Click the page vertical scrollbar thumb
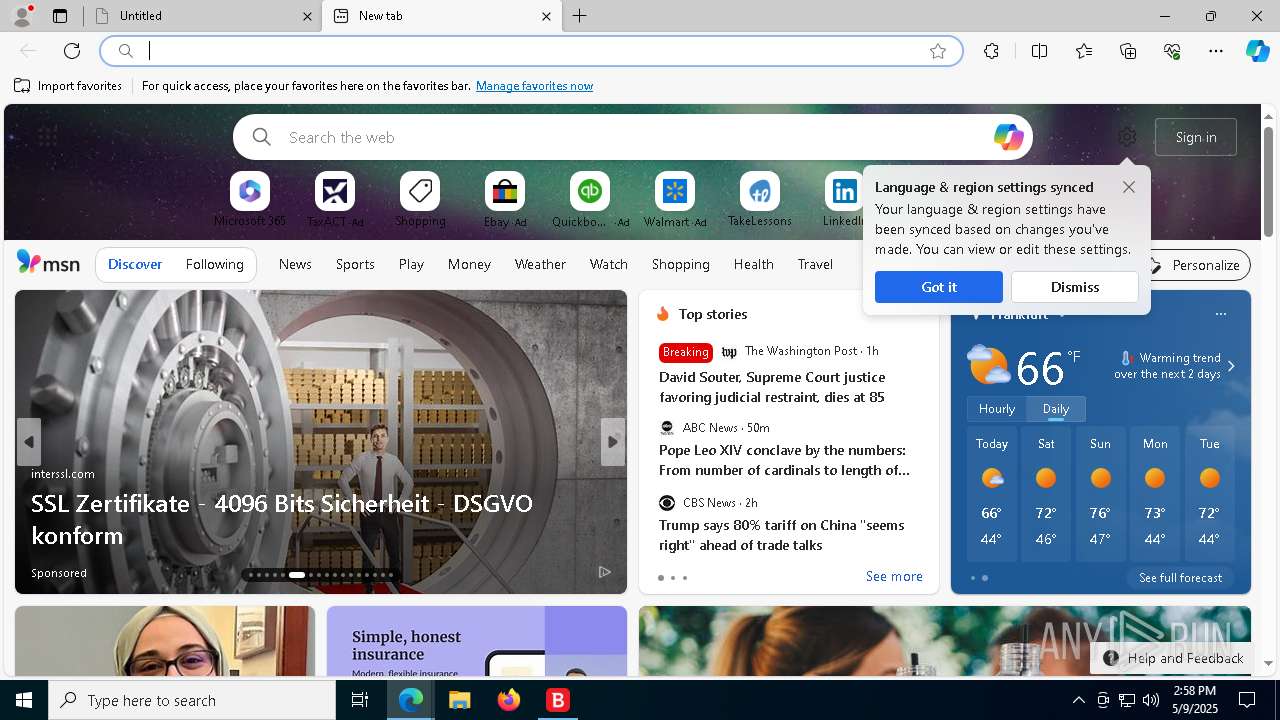The image size is (1280, 720). coord(1269,182)
